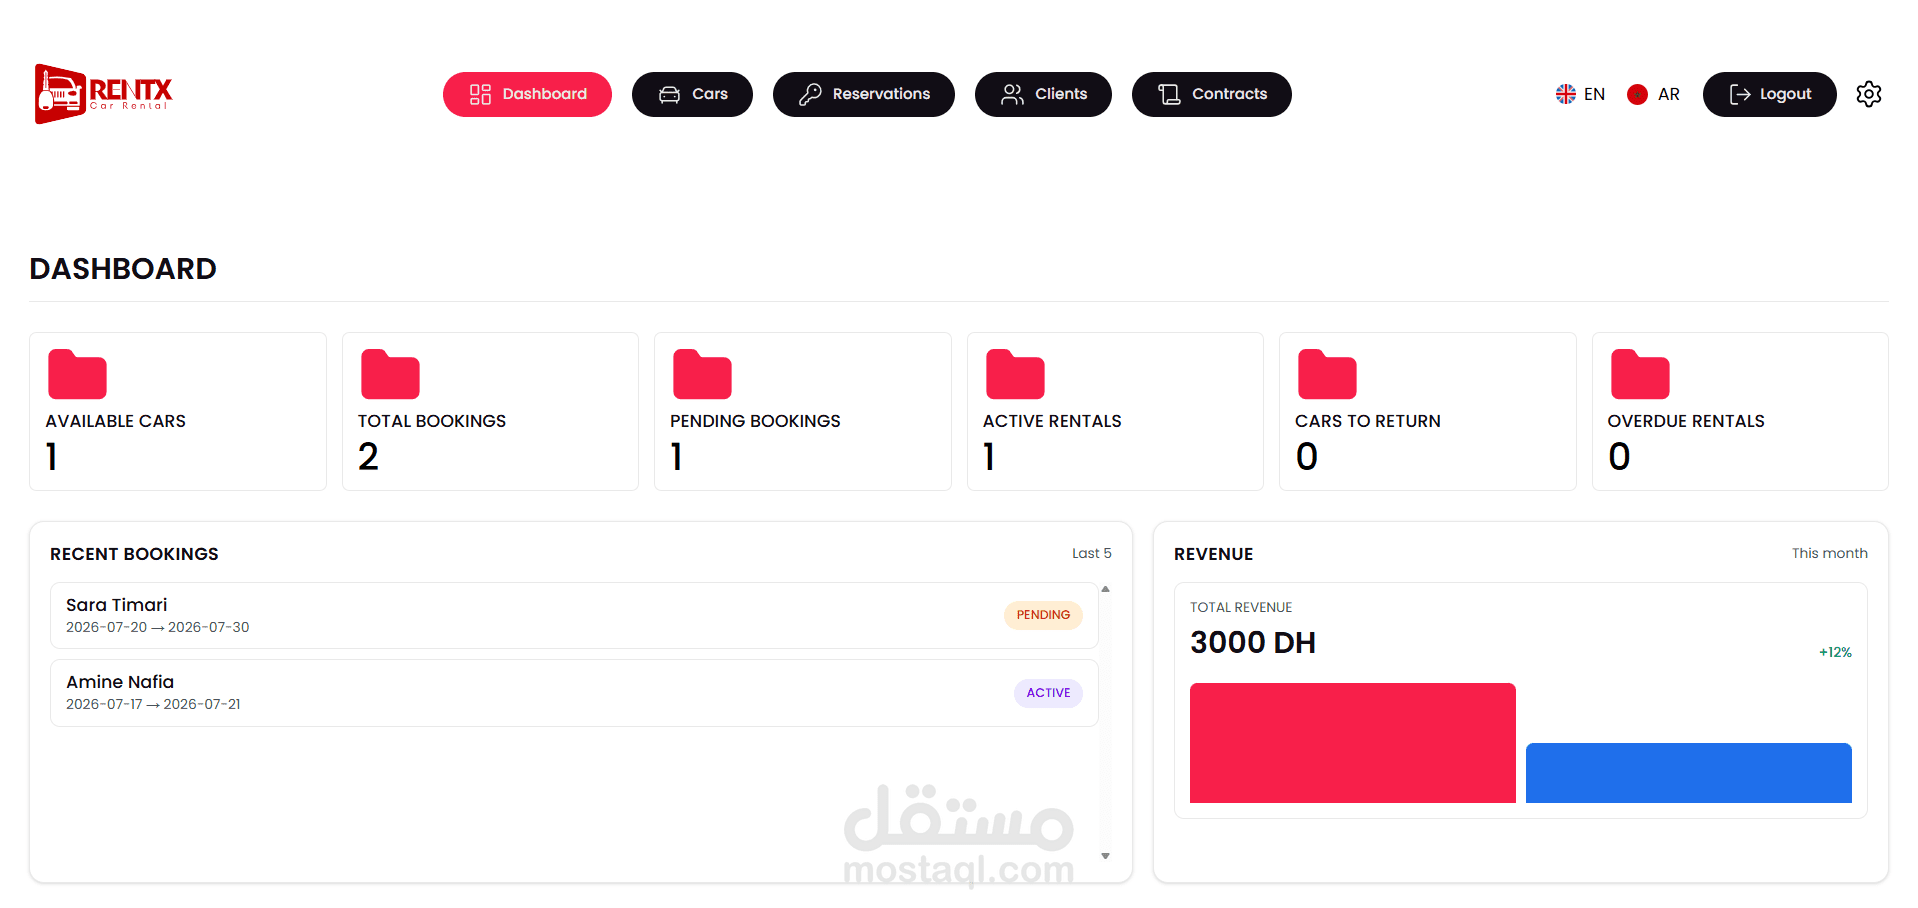The width and height of the screenshot is (1918, 908).
Task: Log out with the Logout button
Action: point(1770,94)
